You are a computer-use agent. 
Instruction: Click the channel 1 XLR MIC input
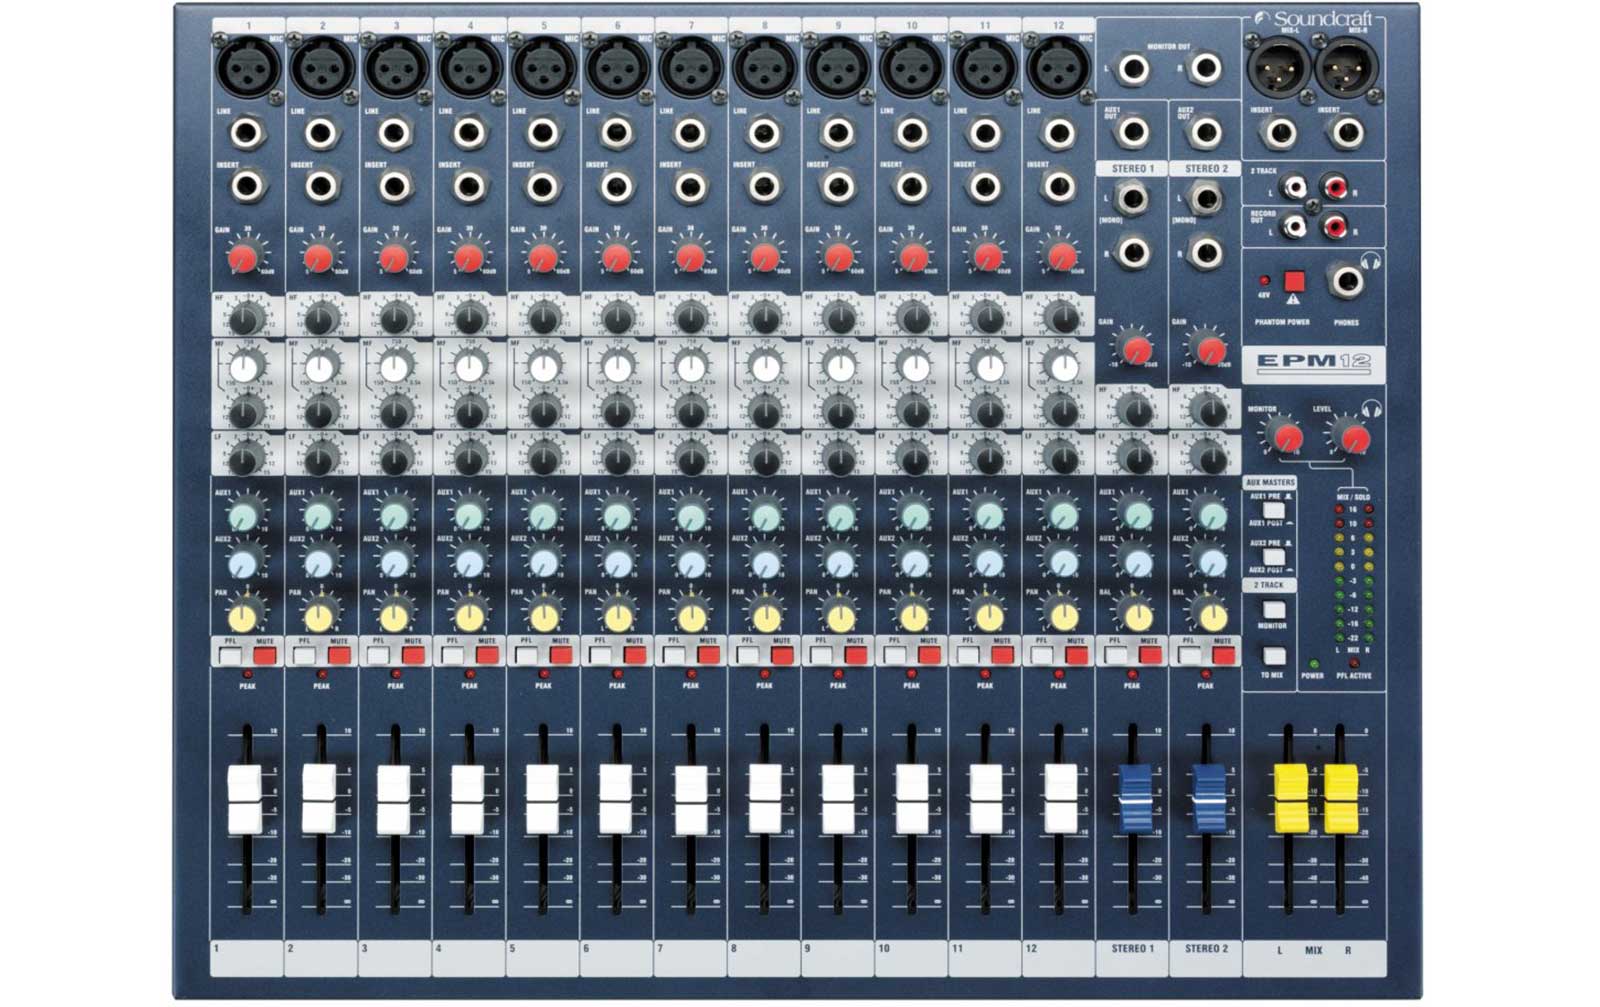click(x=248, y=69)
